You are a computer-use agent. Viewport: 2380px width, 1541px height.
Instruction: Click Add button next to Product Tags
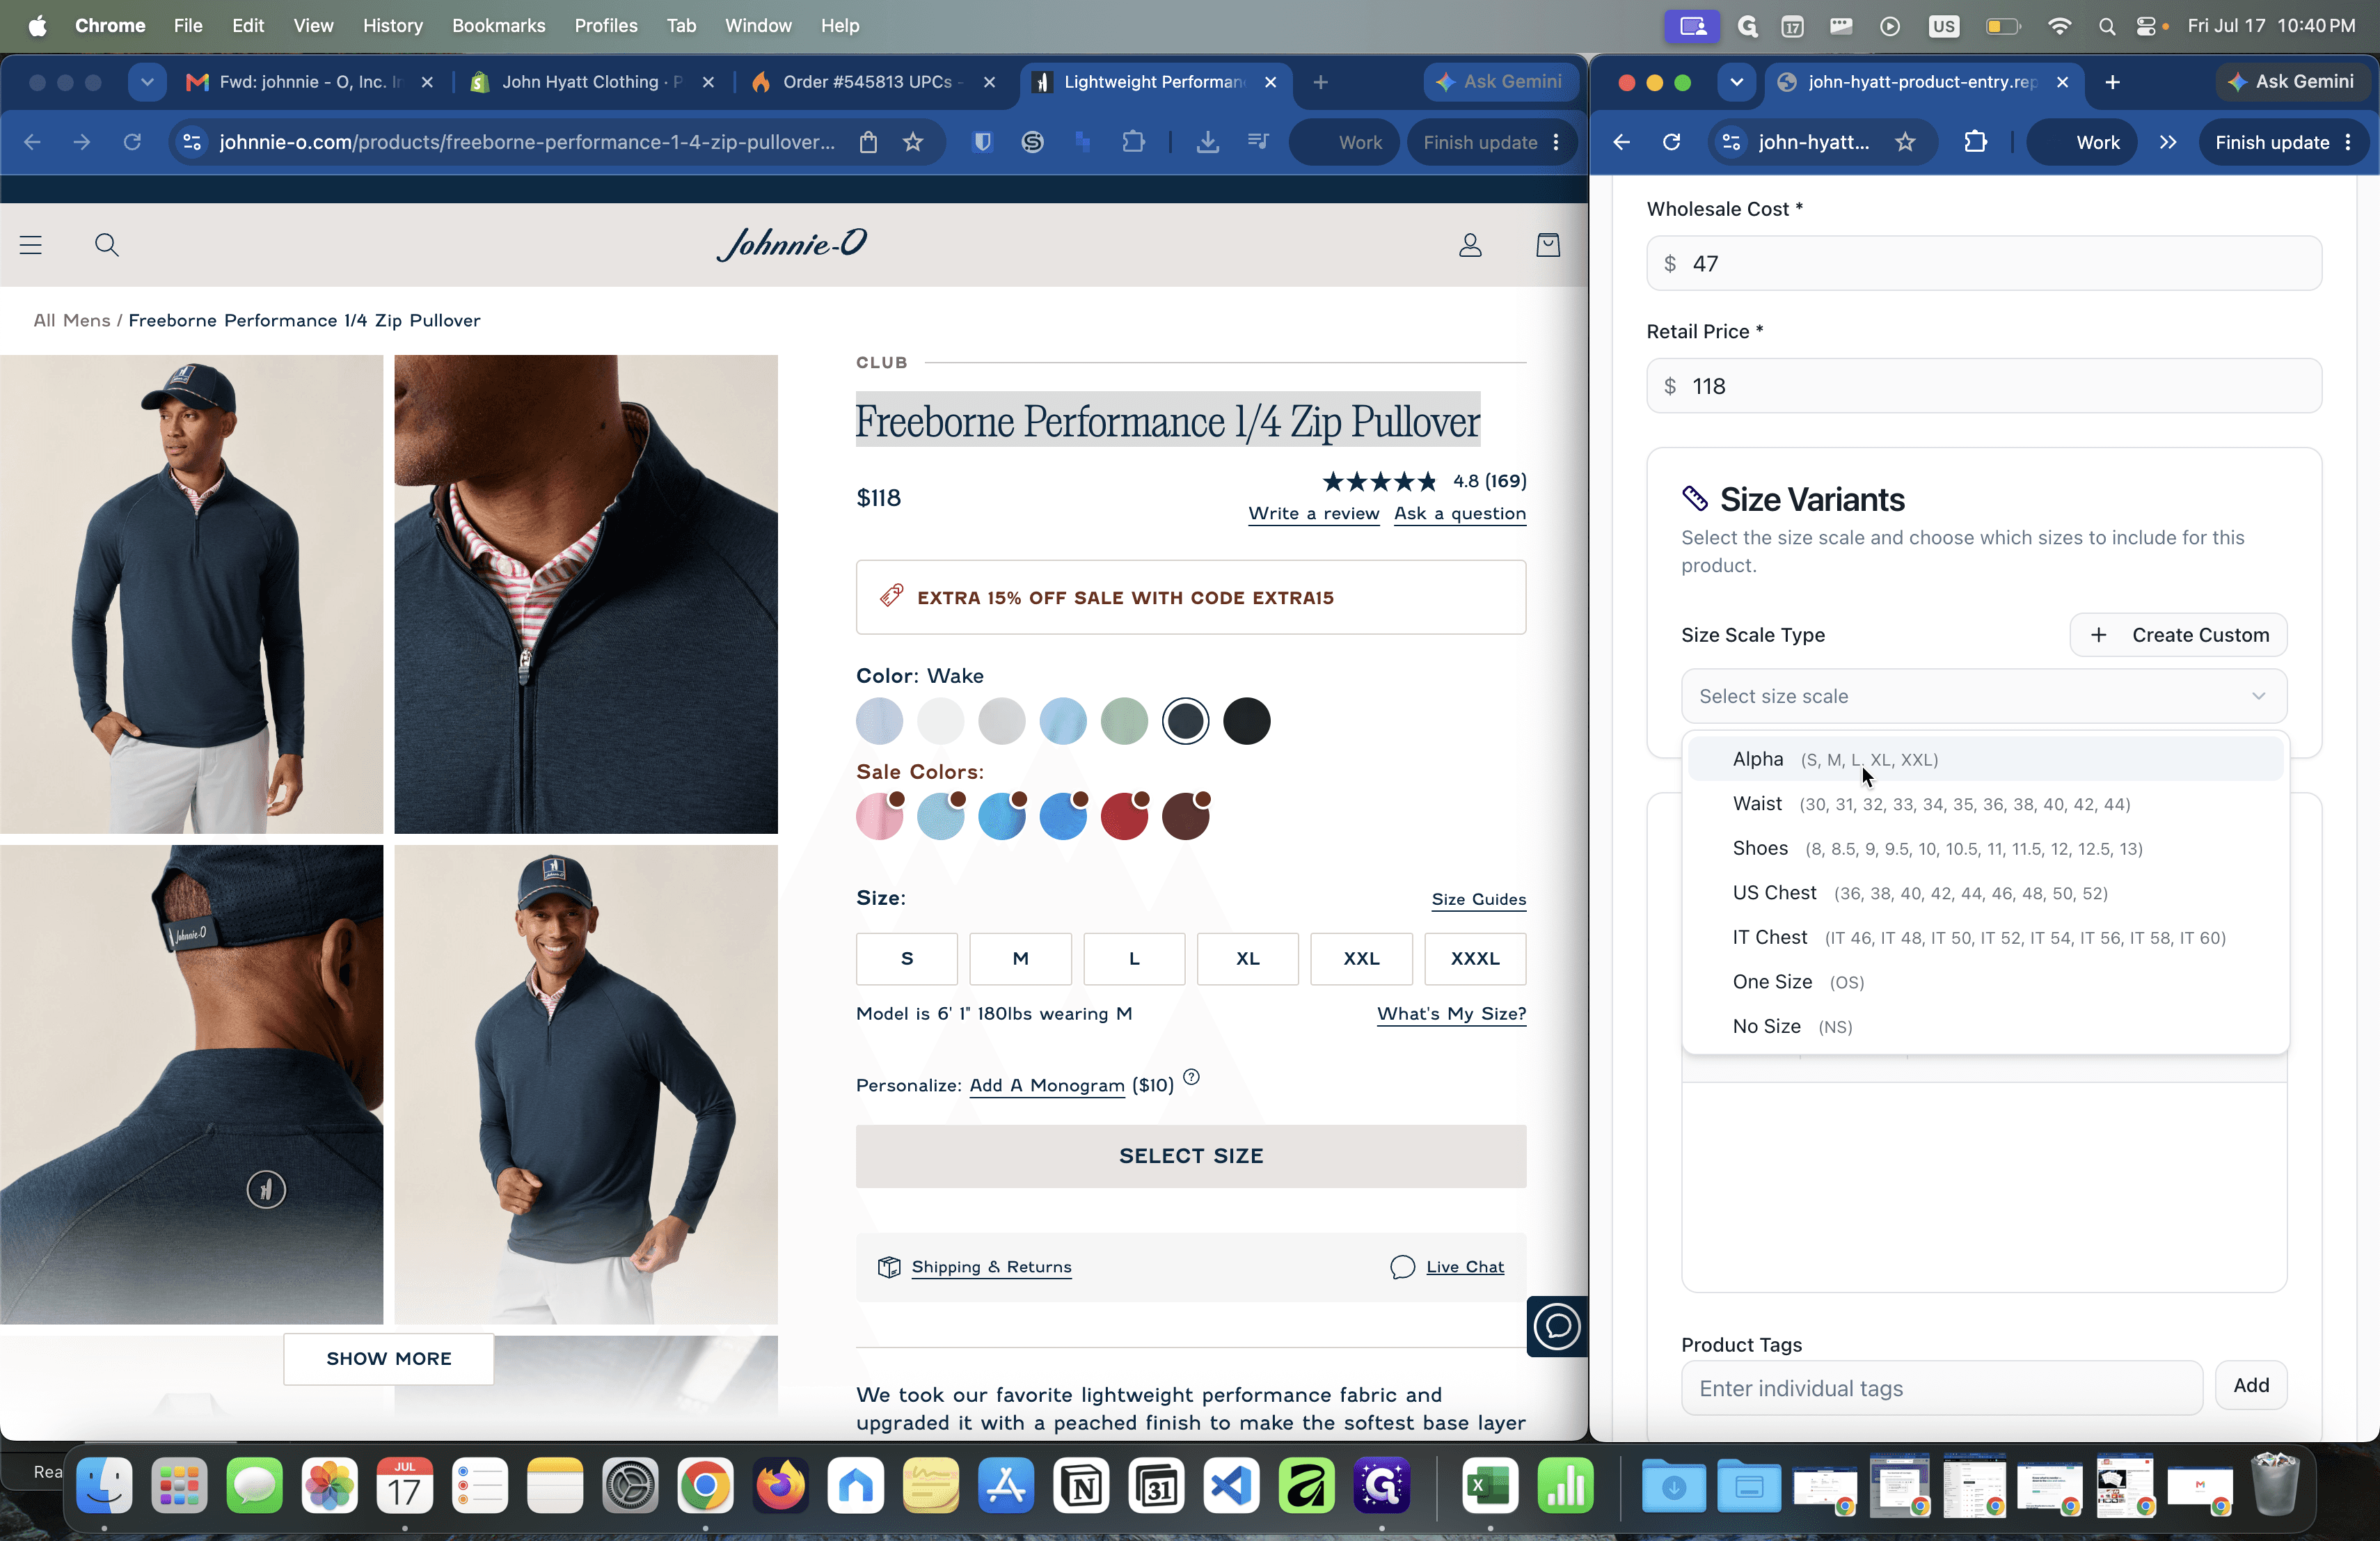(2251, 1385)
